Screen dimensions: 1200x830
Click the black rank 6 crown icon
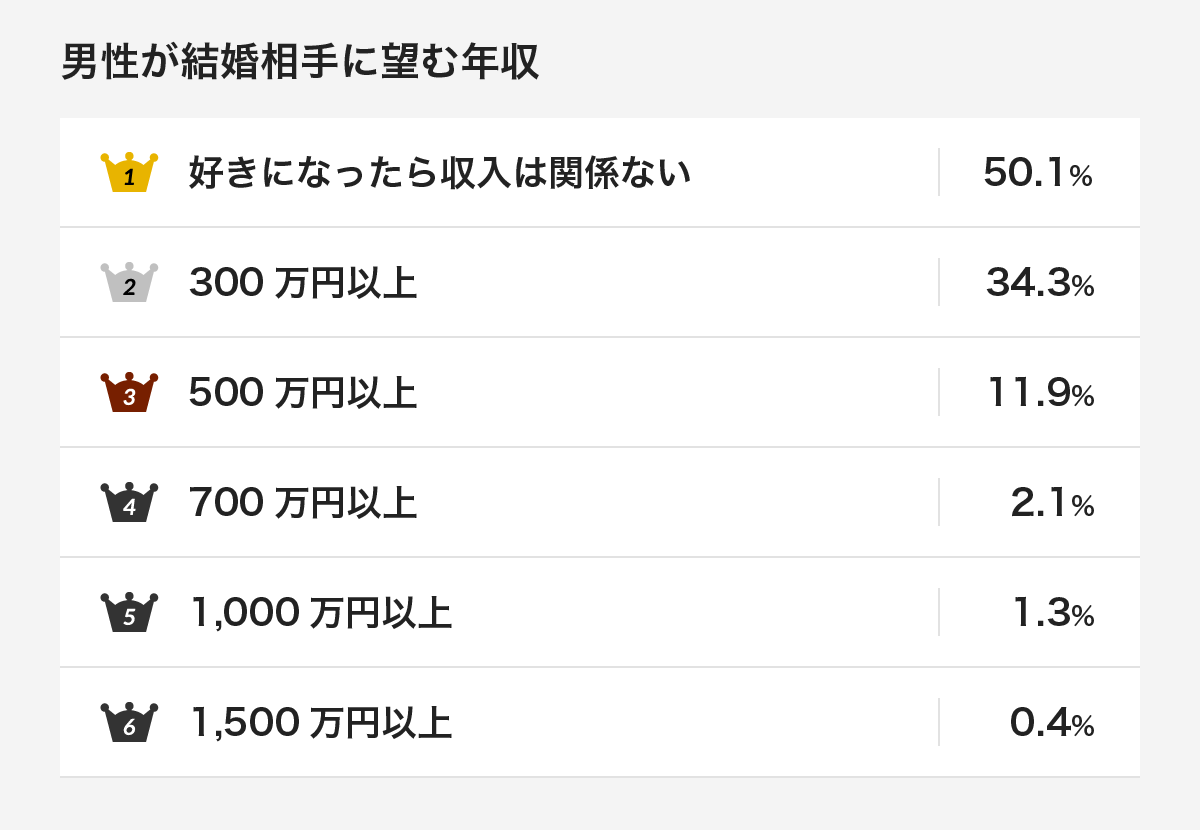[x=129, y=723]
